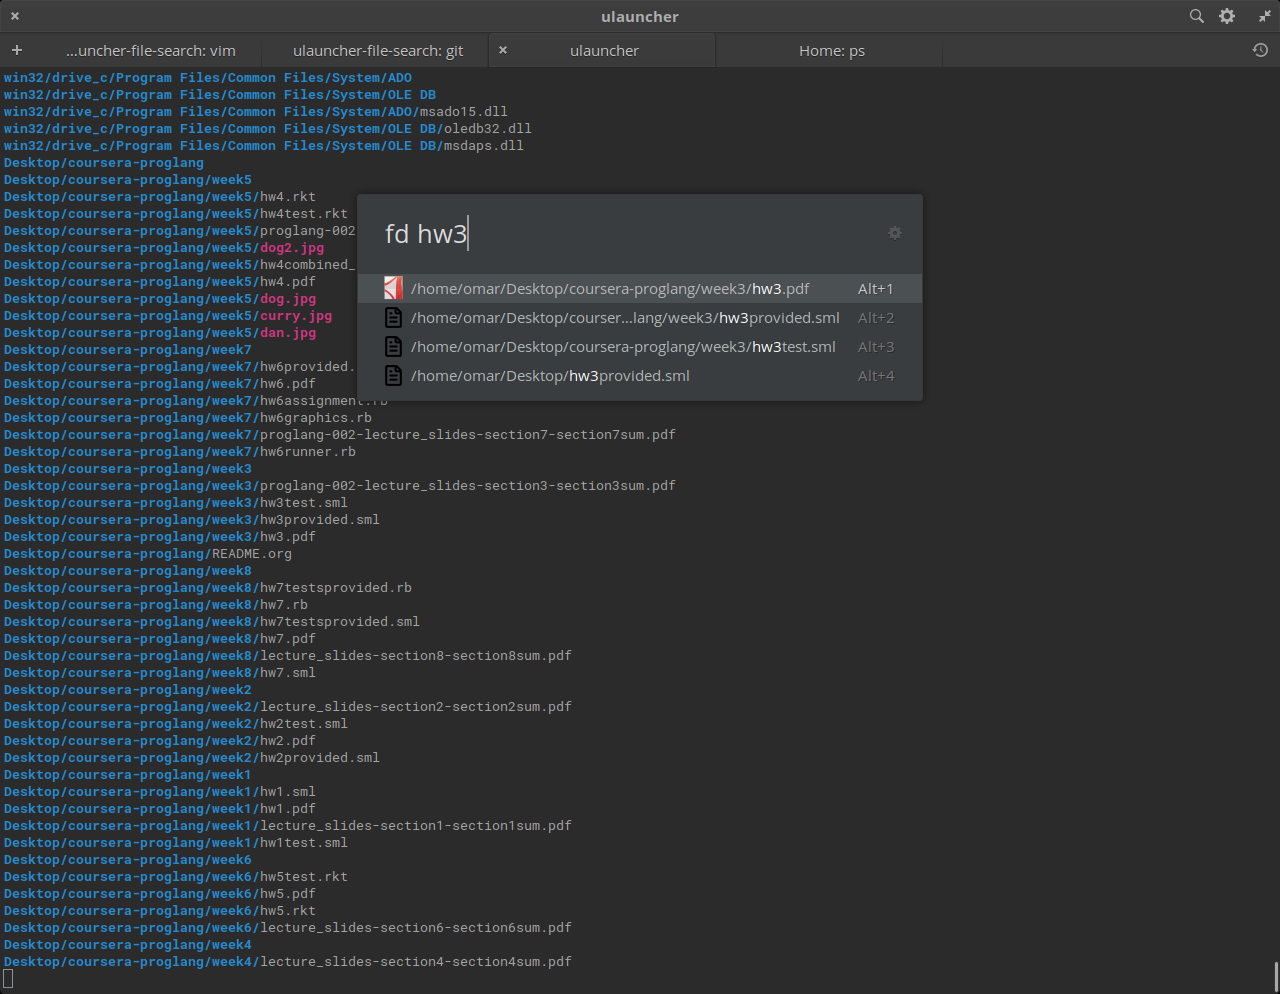This screenshot has height=994, width=1280.
Task: Open the Ulauncher preferences gear in the search bar
Action: pyautogui.click(x=894, y=232)
